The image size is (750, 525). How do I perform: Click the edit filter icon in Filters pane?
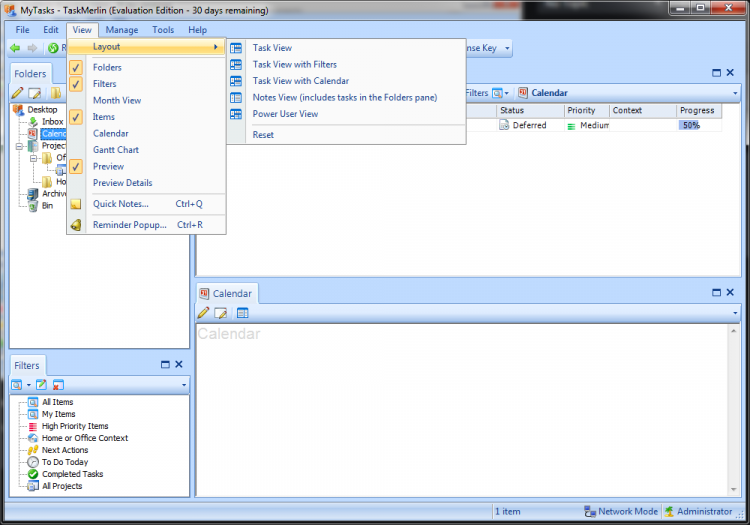point(42,384)
